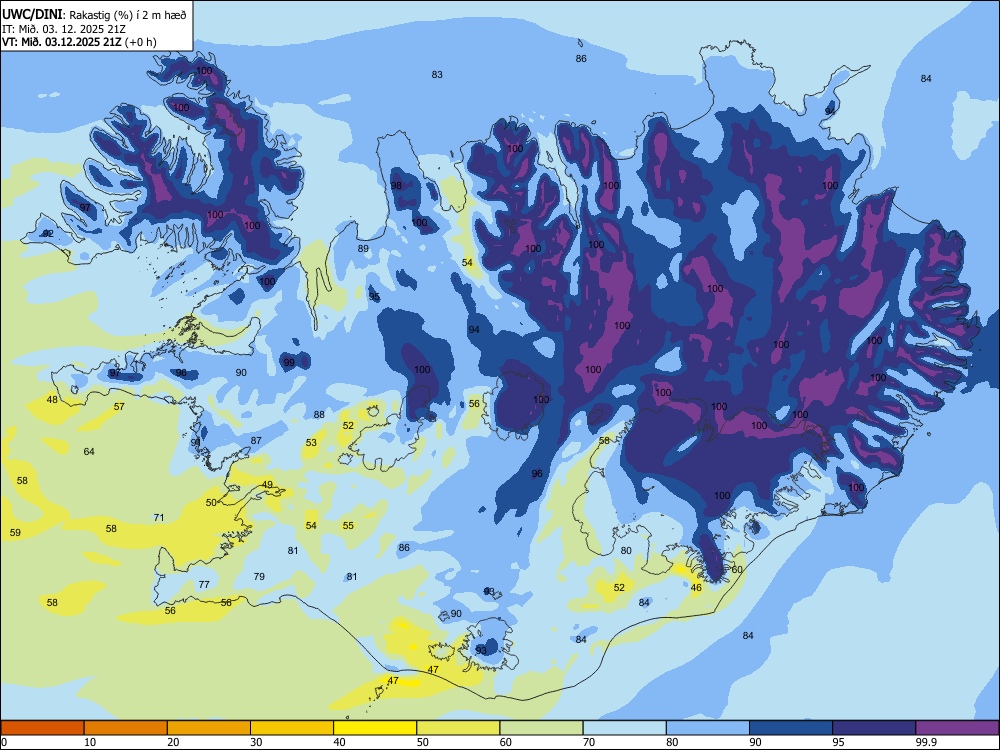This screenshot has width=1000, height=750.
Task: Click the bright yellow 40-50 legend swatch
Action: (375, 728)
